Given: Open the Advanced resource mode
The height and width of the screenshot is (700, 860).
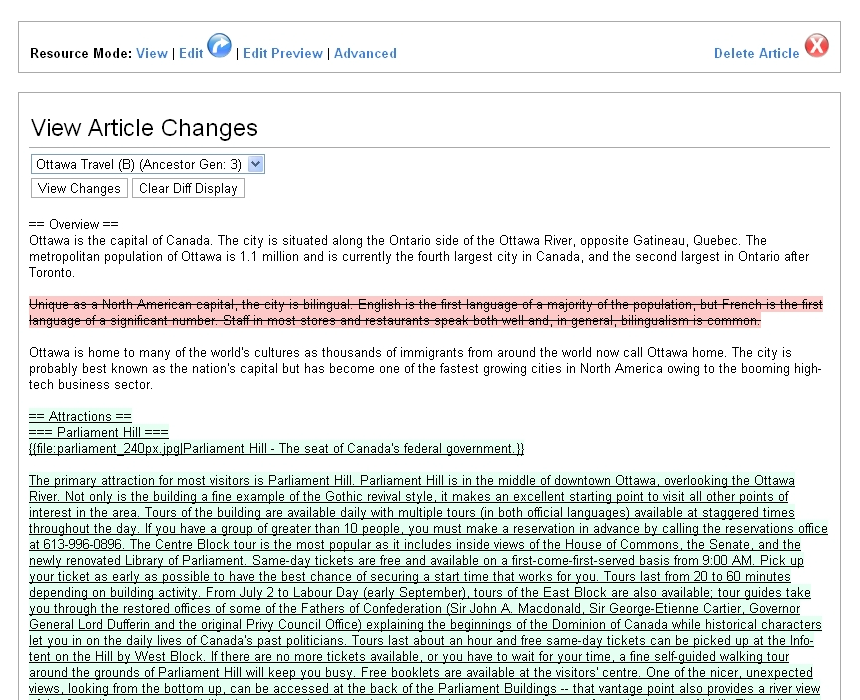Looking at the screenshot, I should [x=365, y=53].
